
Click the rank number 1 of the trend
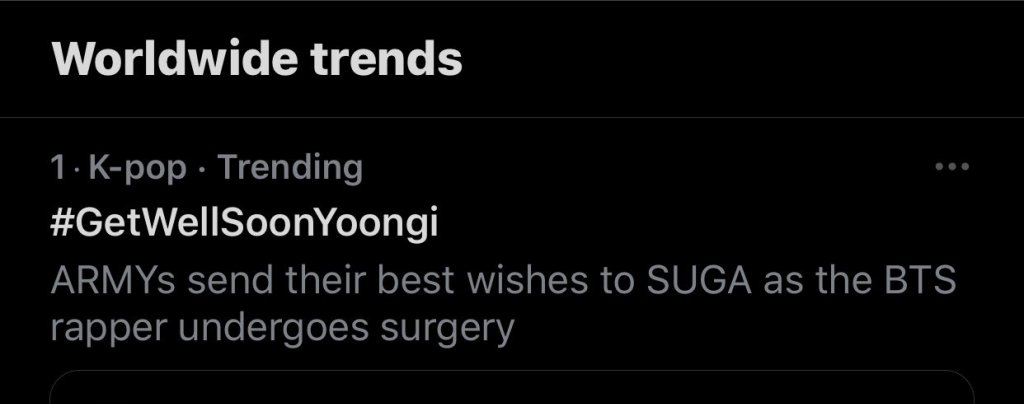click(x=57, y=168)
